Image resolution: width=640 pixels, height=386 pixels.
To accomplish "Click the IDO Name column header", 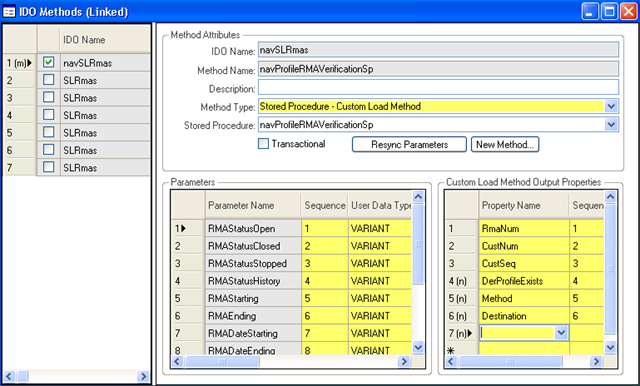I will (x=105, y=40).
